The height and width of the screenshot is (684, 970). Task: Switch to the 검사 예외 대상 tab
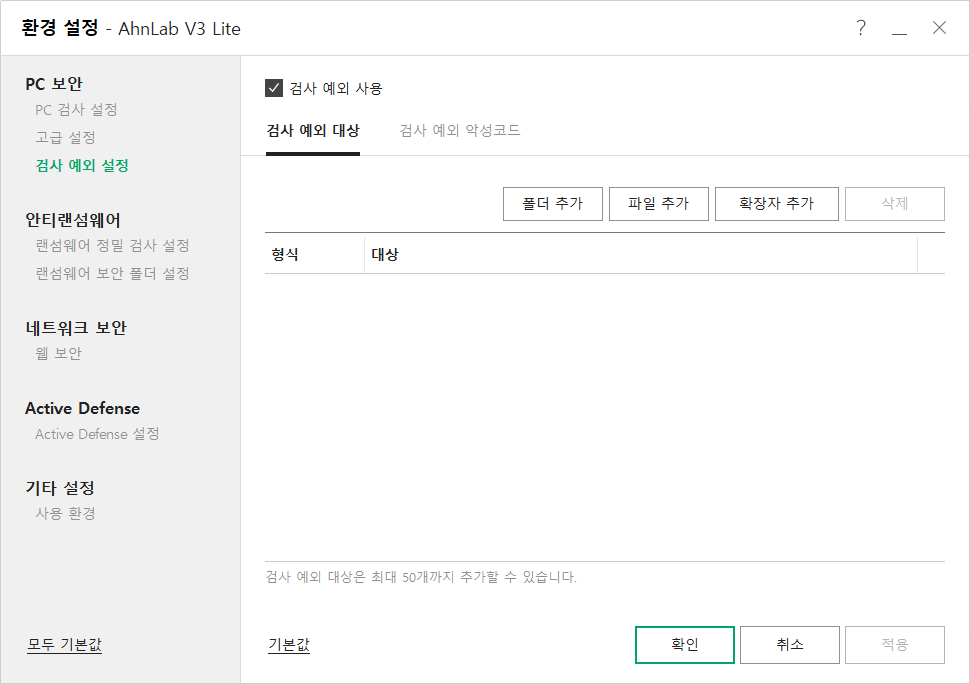pyautogui.click(x=313, y=130)
